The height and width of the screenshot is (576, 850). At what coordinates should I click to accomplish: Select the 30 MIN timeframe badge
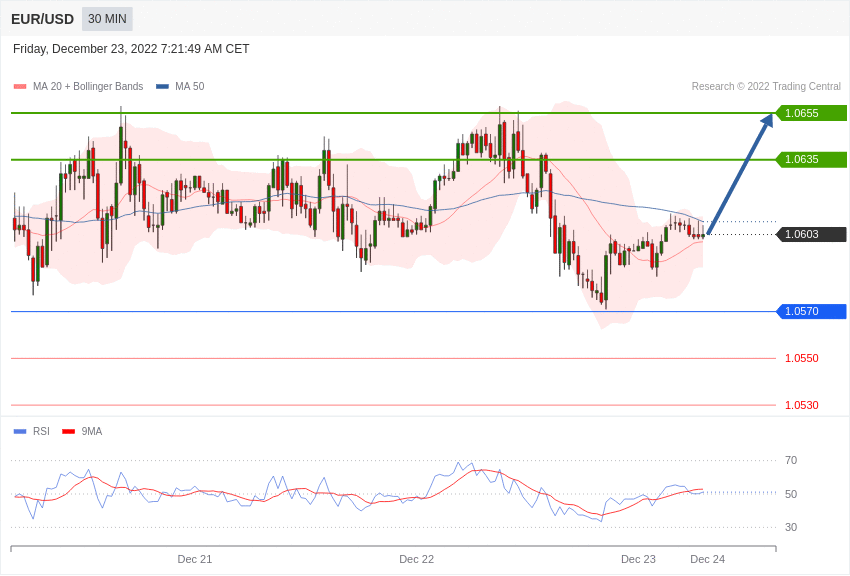pos(107,19)
